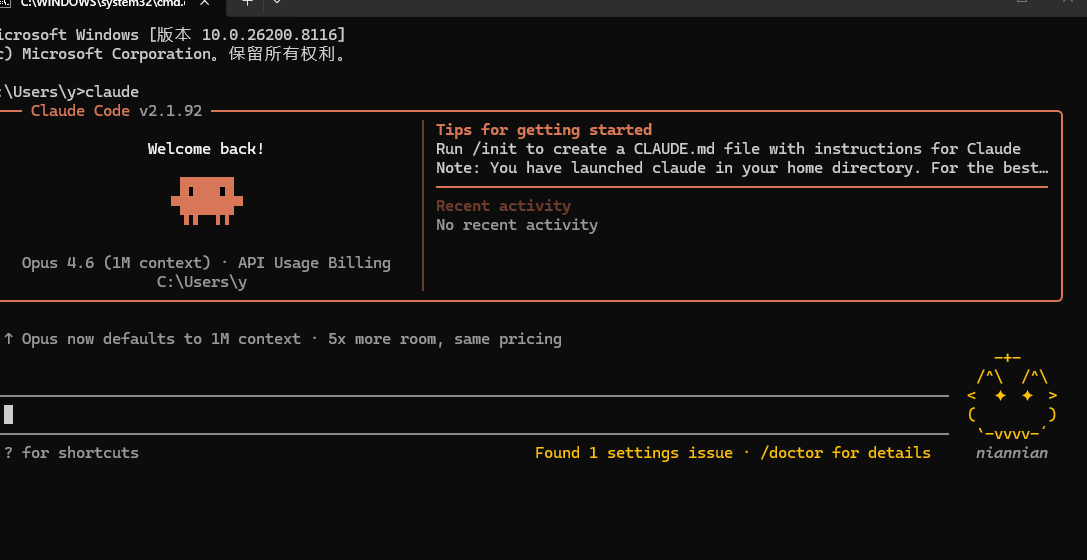Open a new terminal tab with plus
The image size is (1087, 560).
click(x=247, y=3)
